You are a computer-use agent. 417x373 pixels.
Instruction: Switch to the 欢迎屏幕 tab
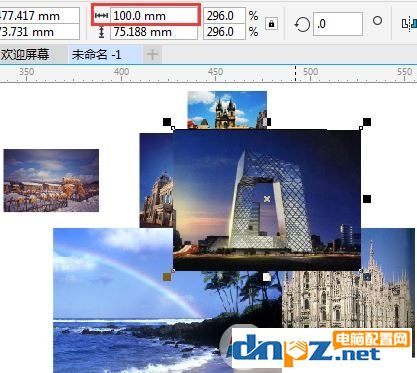(x=33, y=54)
